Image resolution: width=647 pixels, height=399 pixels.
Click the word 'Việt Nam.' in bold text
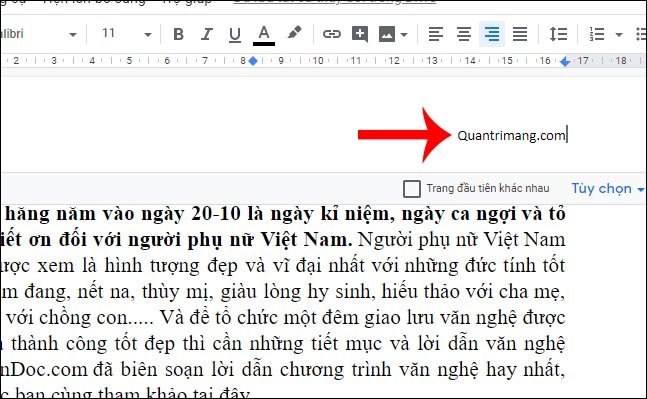pos(307,239)
